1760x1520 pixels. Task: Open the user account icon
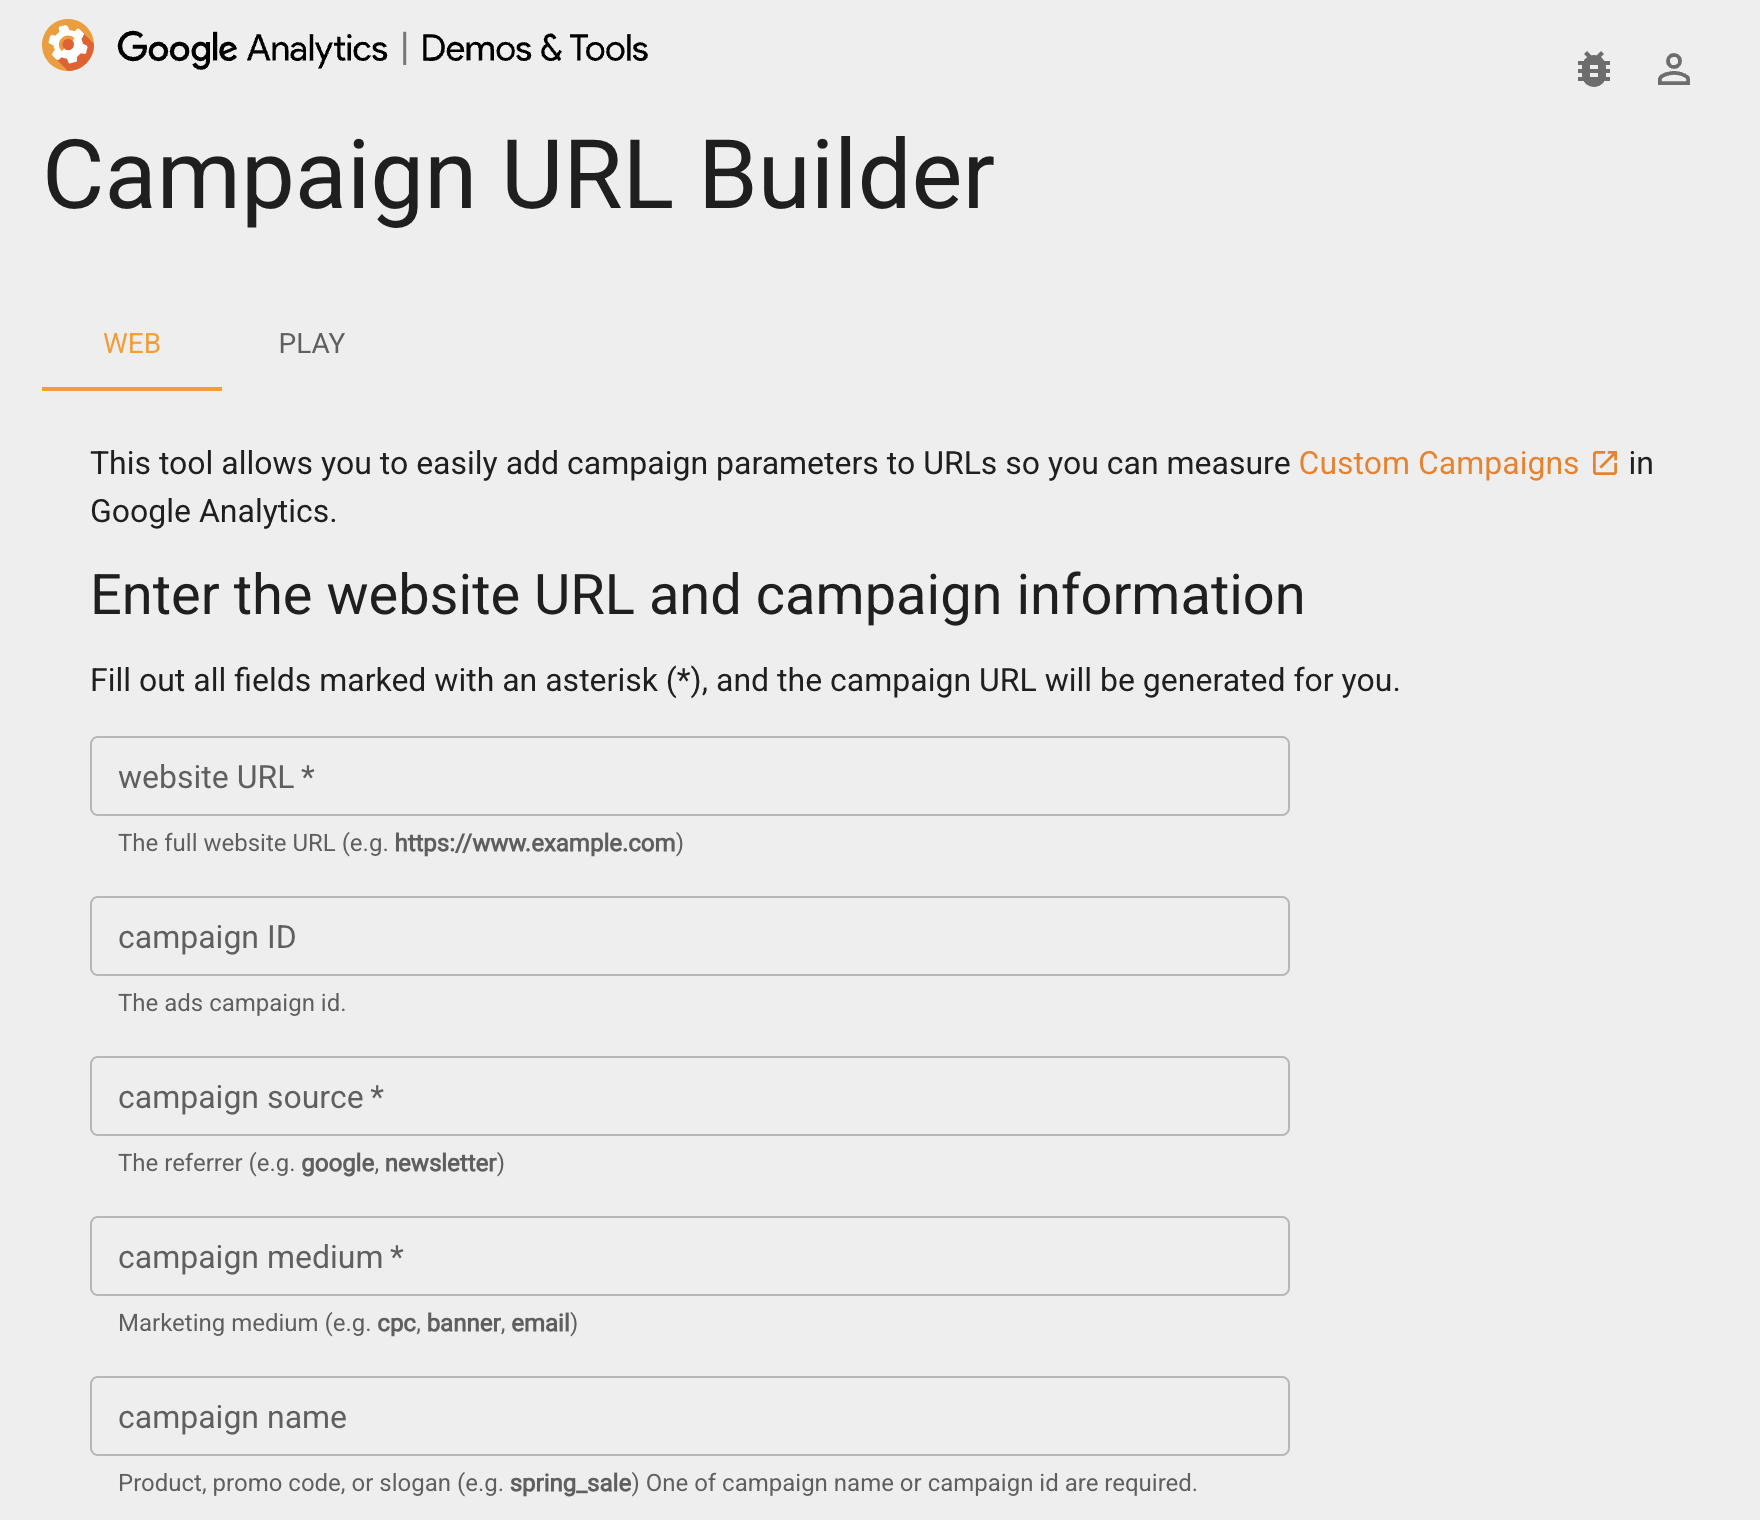(1674, 70)
